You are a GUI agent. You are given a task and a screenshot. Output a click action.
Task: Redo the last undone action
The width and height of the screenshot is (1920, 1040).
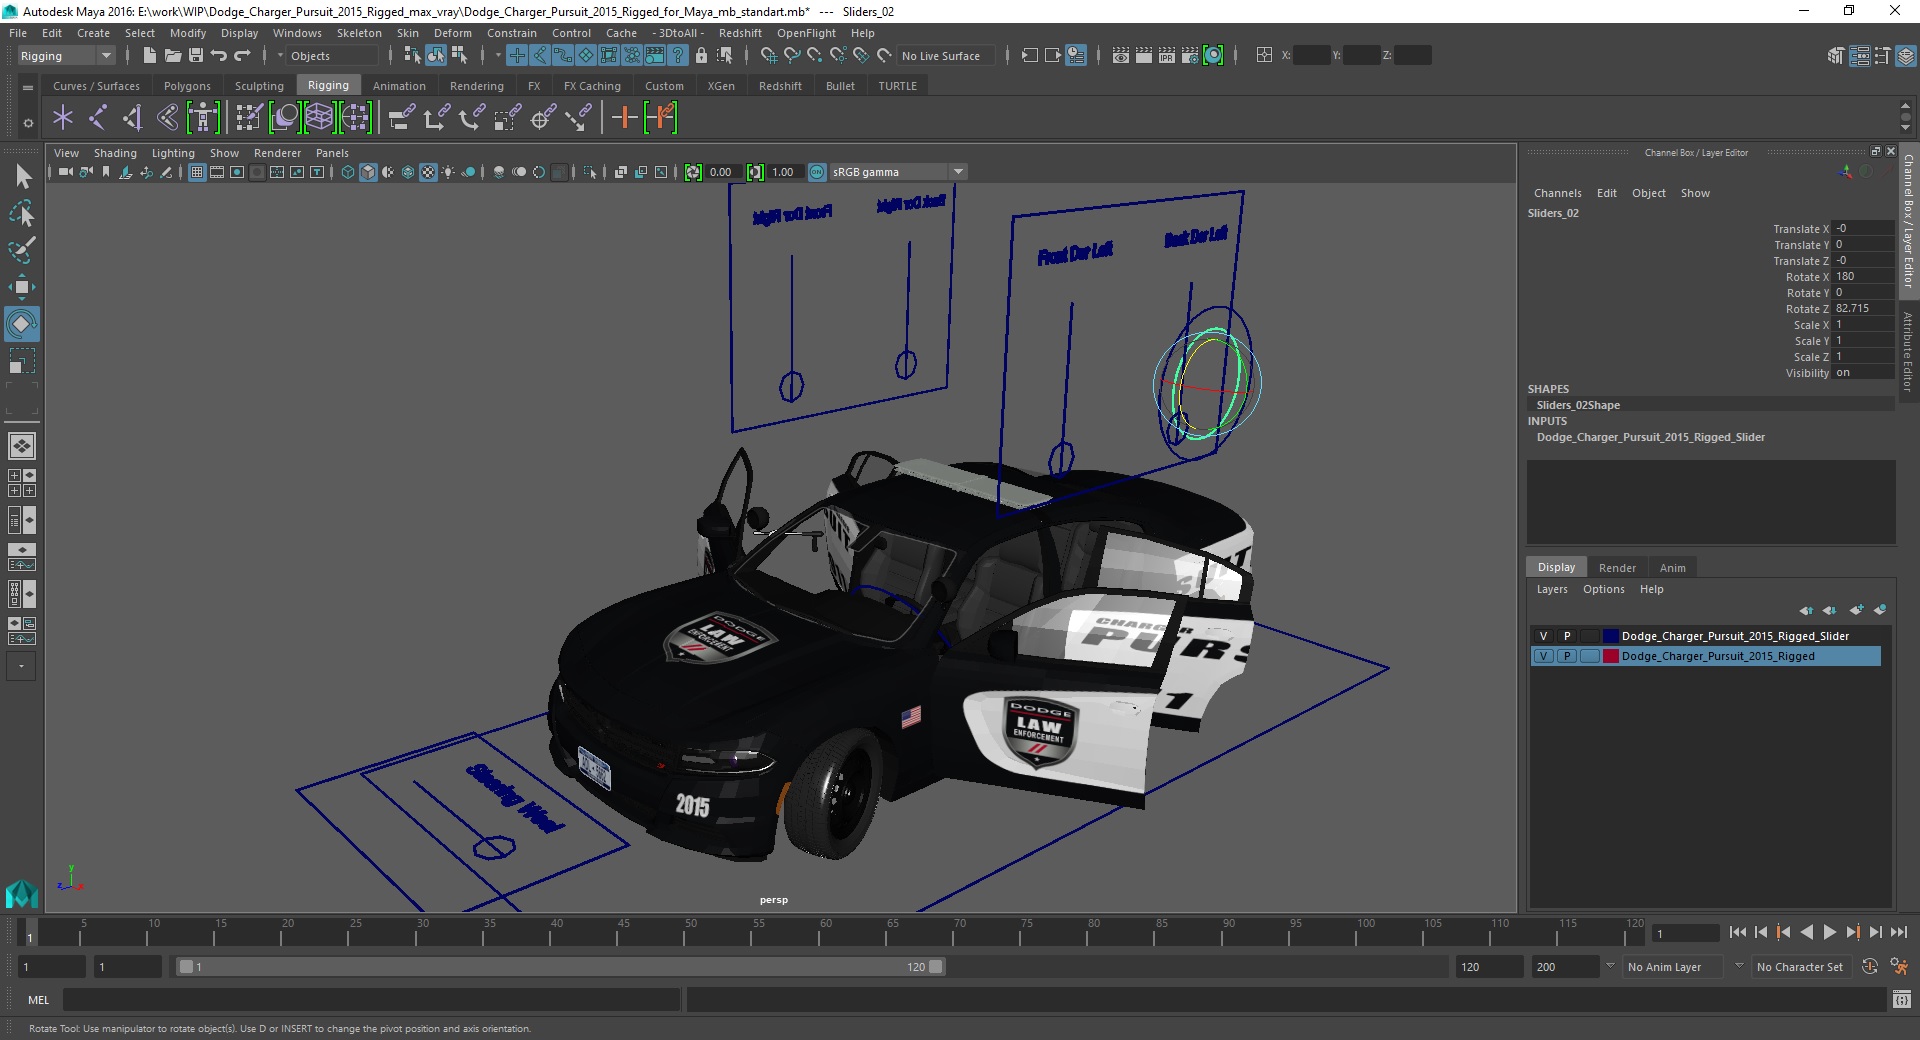[x=242, y=56]
